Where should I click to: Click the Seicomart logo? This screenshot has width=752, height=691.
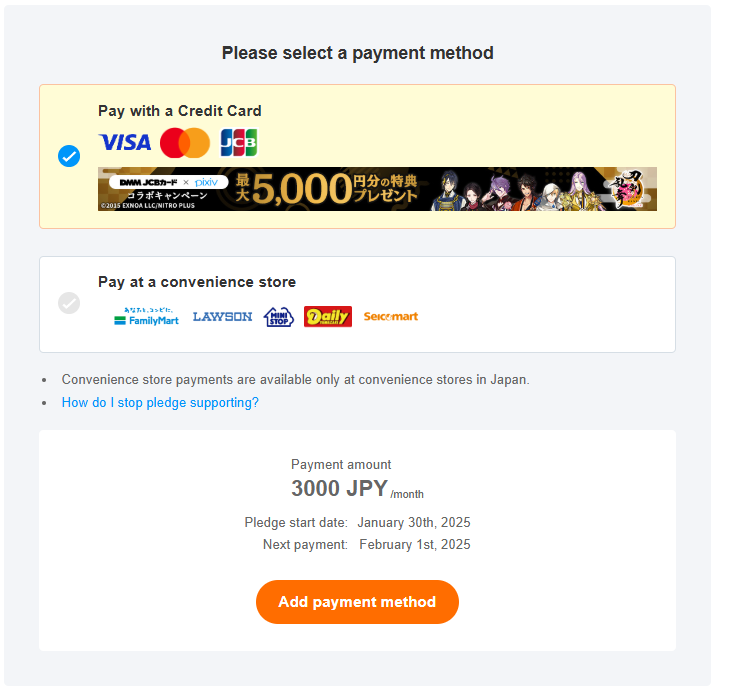tap(391, 317)
